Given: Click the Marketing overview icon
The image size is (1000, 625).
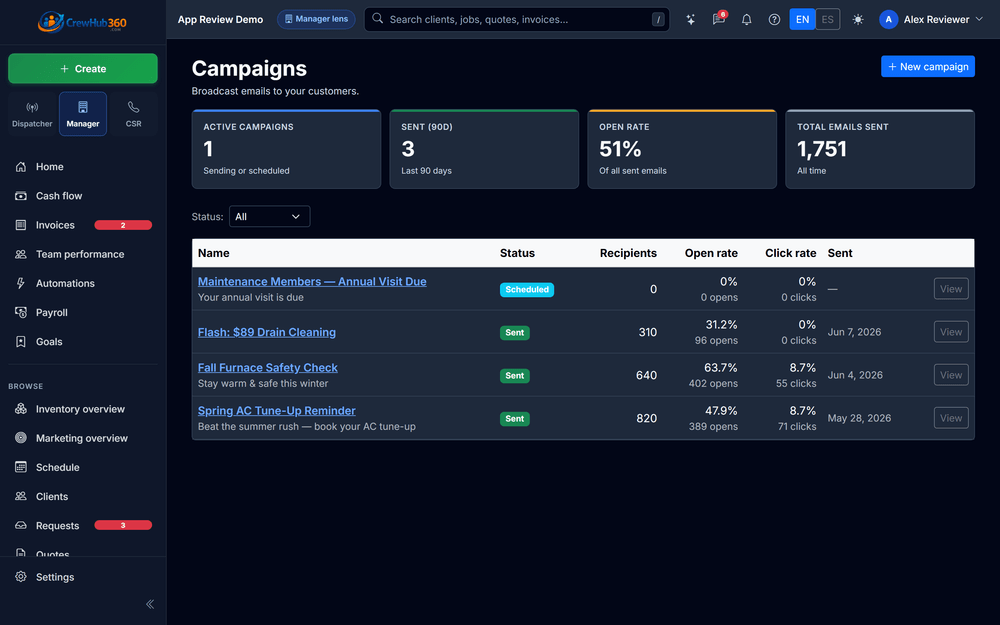Looking at the screenshot, I should click(x=21, y=438).
